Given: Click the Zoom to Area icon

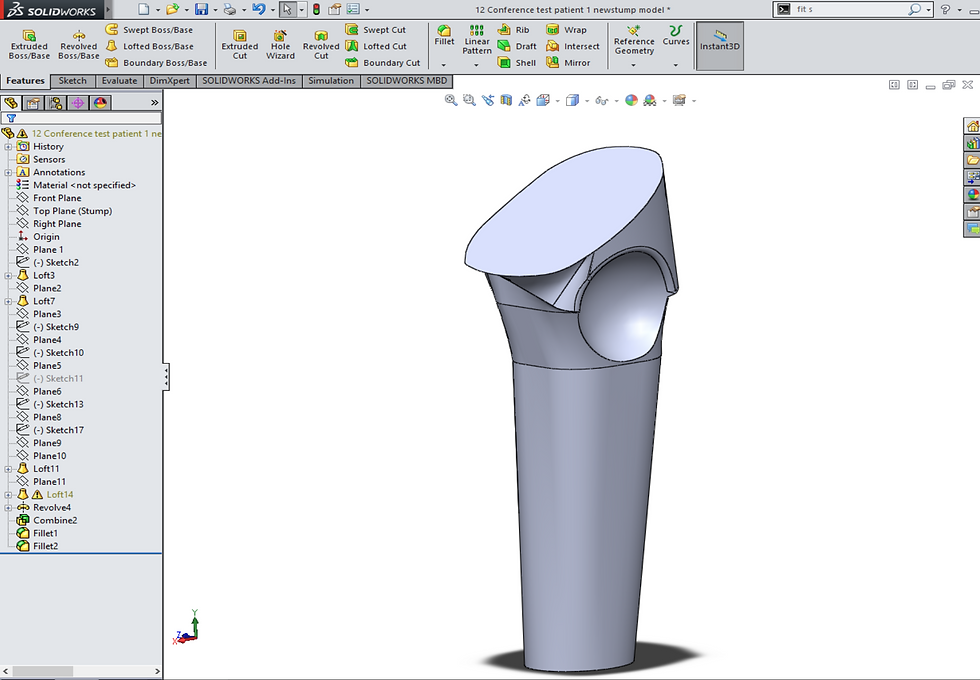Looking at the screenshot, I should (469, 100).
